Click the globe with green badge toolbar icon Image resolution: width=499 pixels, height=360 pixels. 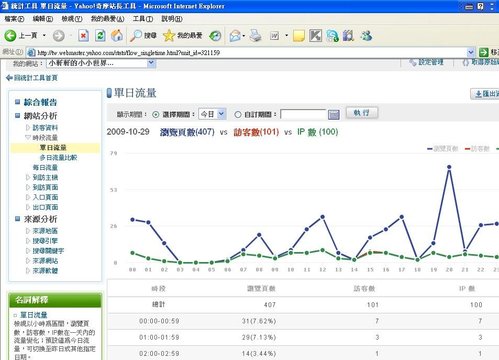click(332, 36)
